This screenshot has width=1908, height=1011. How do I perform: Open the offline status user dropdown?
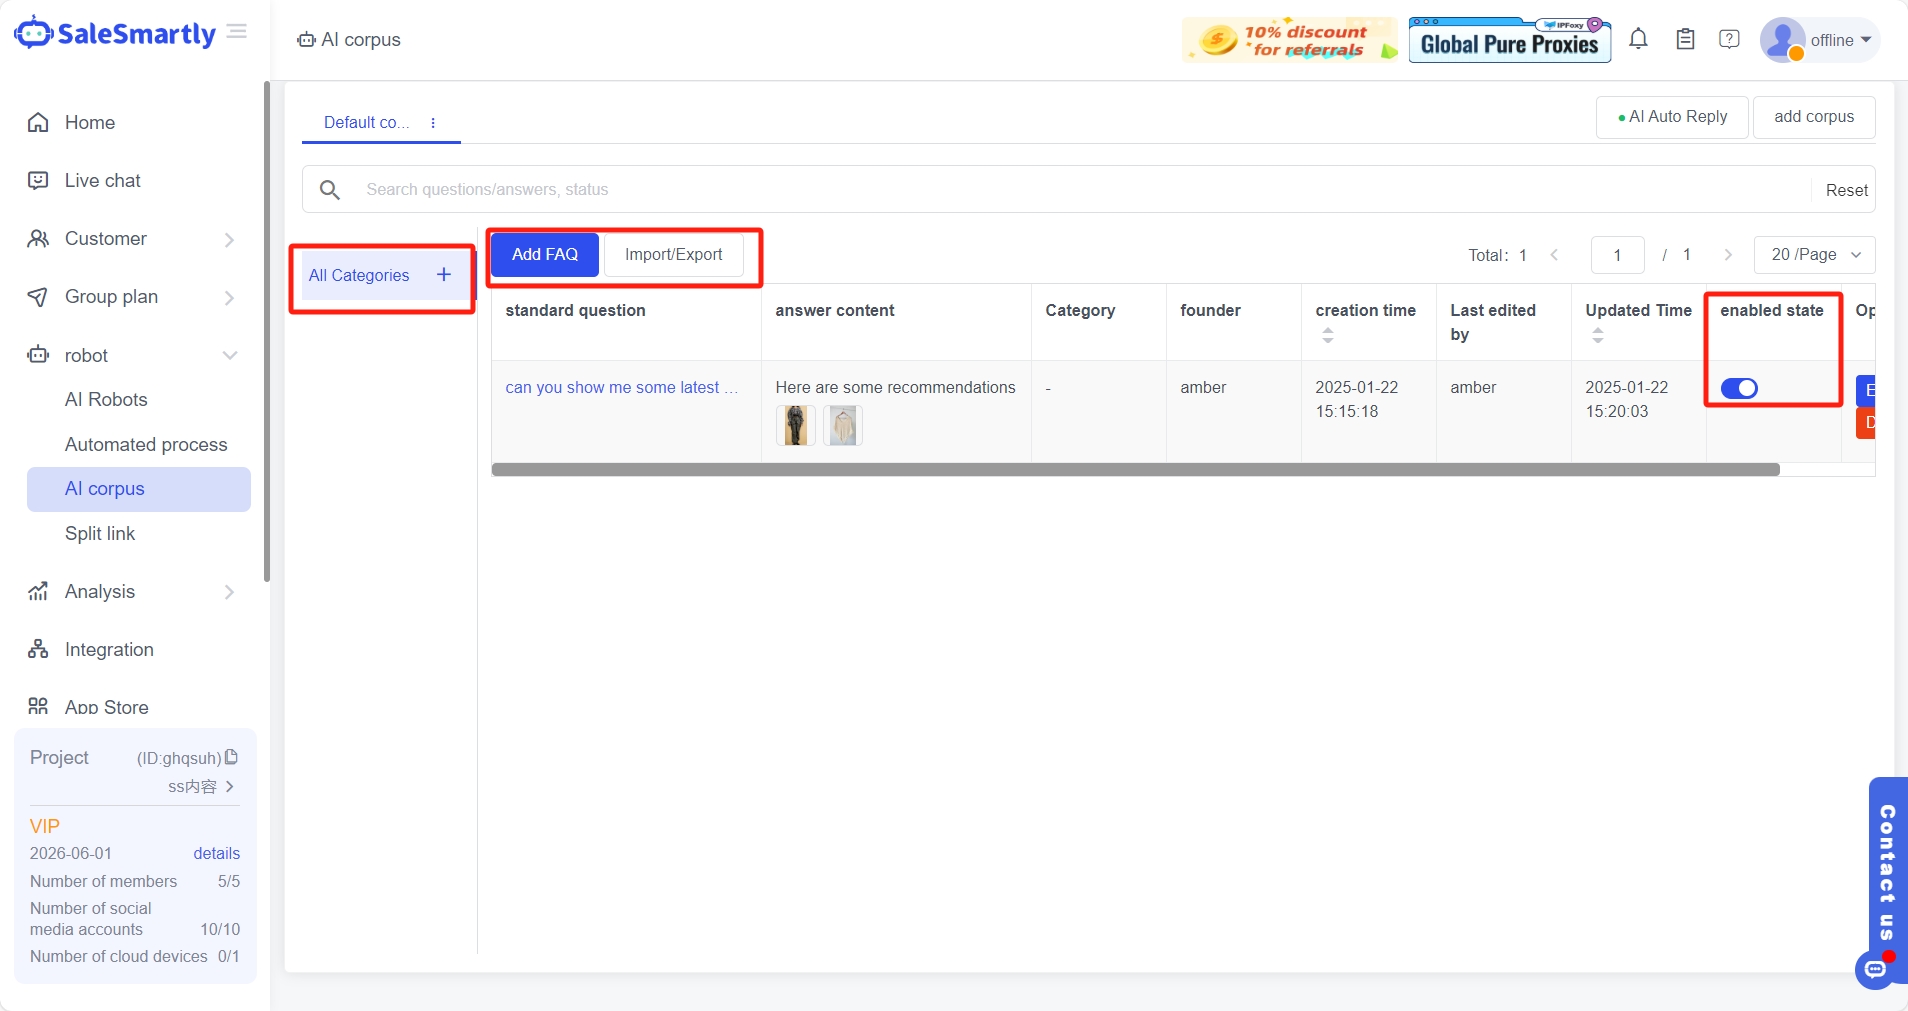point(1821,40)
